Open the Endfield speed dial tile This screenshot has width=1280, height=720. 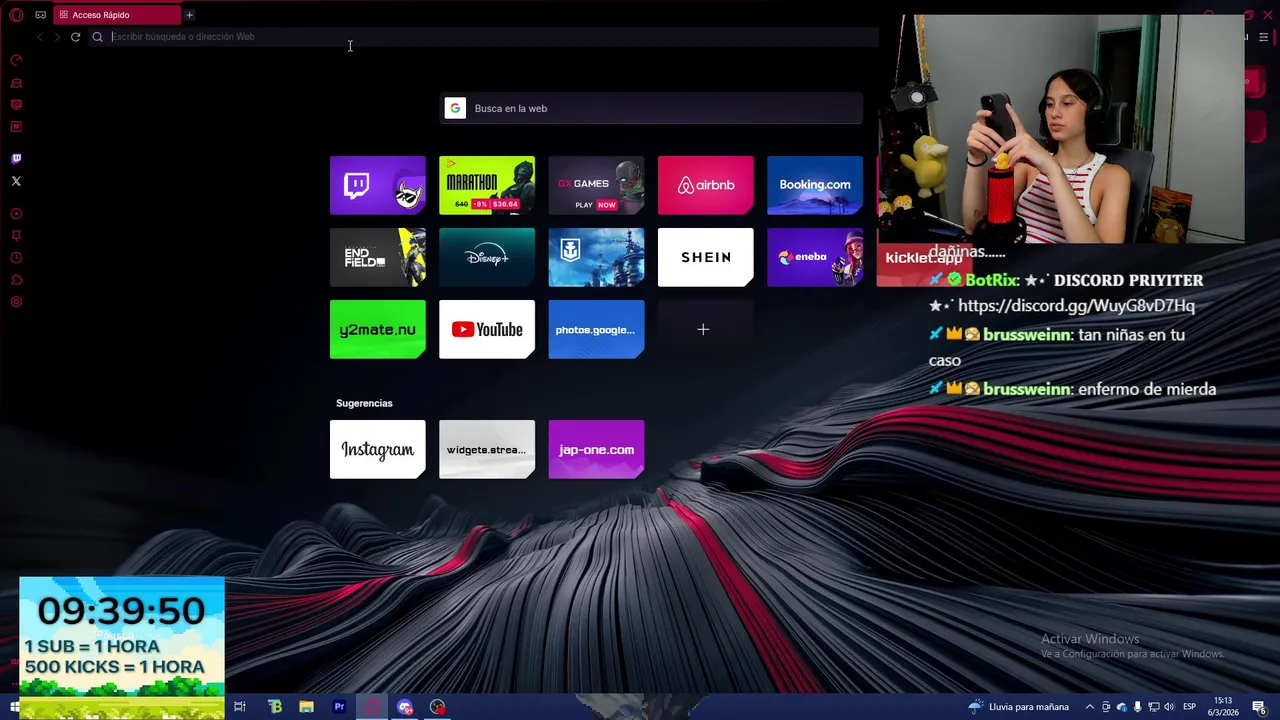(x=378, y=257)
